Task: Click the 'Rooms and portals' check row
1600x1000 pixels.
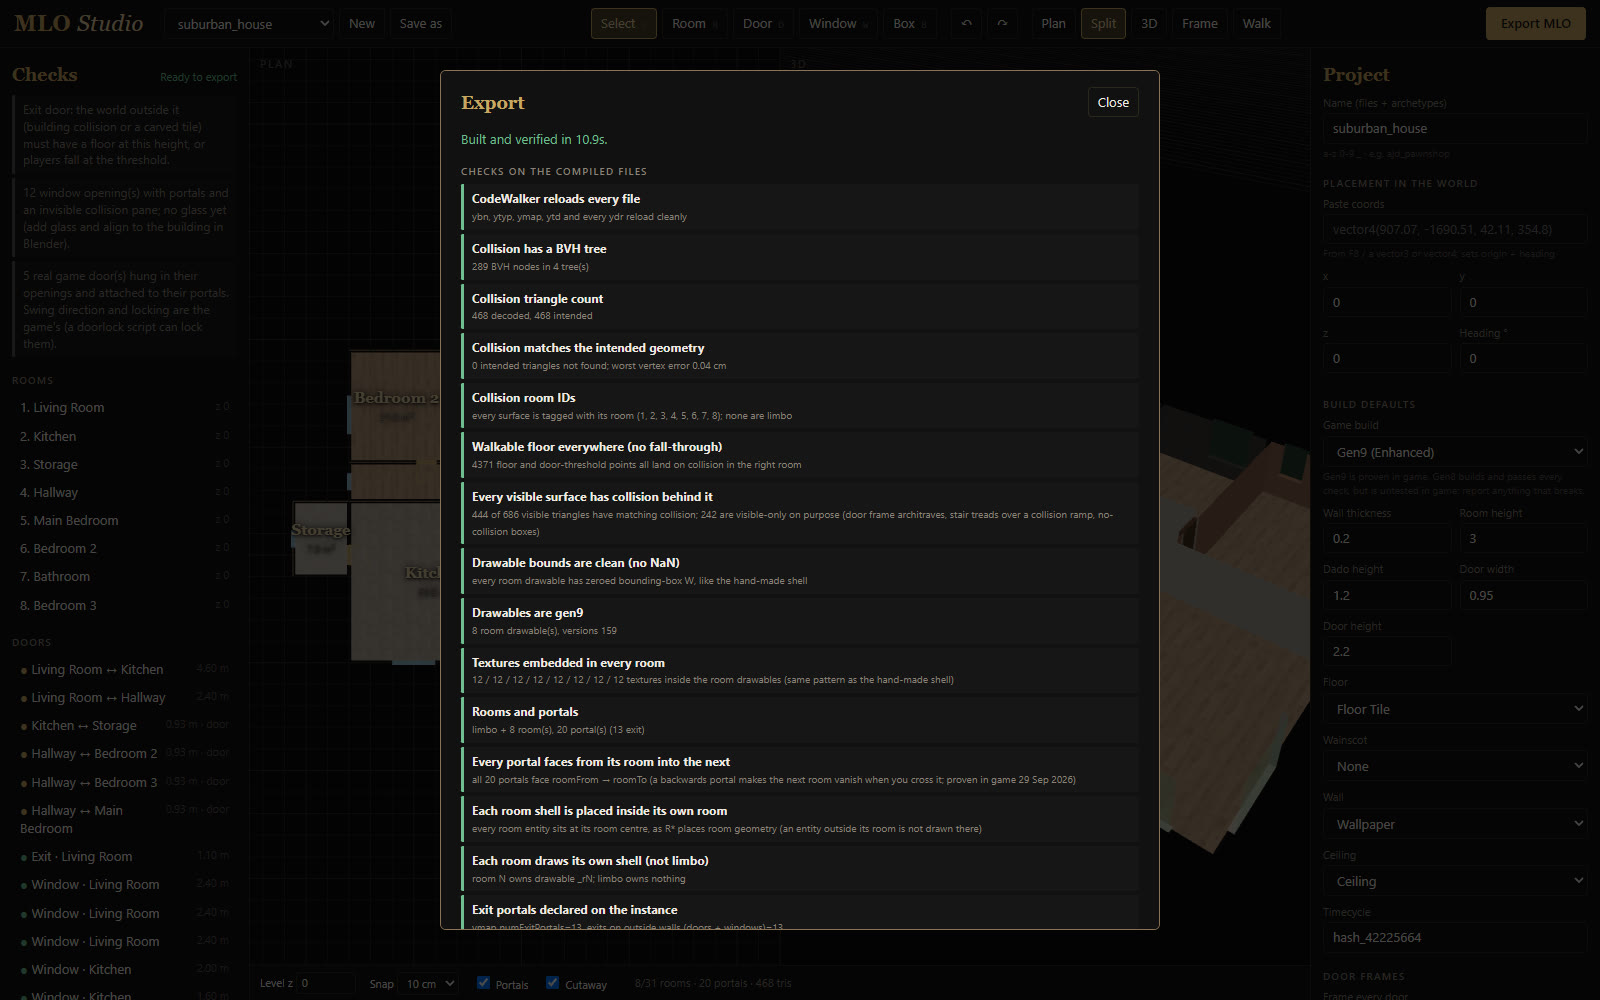Action: [x=800, y=720]
